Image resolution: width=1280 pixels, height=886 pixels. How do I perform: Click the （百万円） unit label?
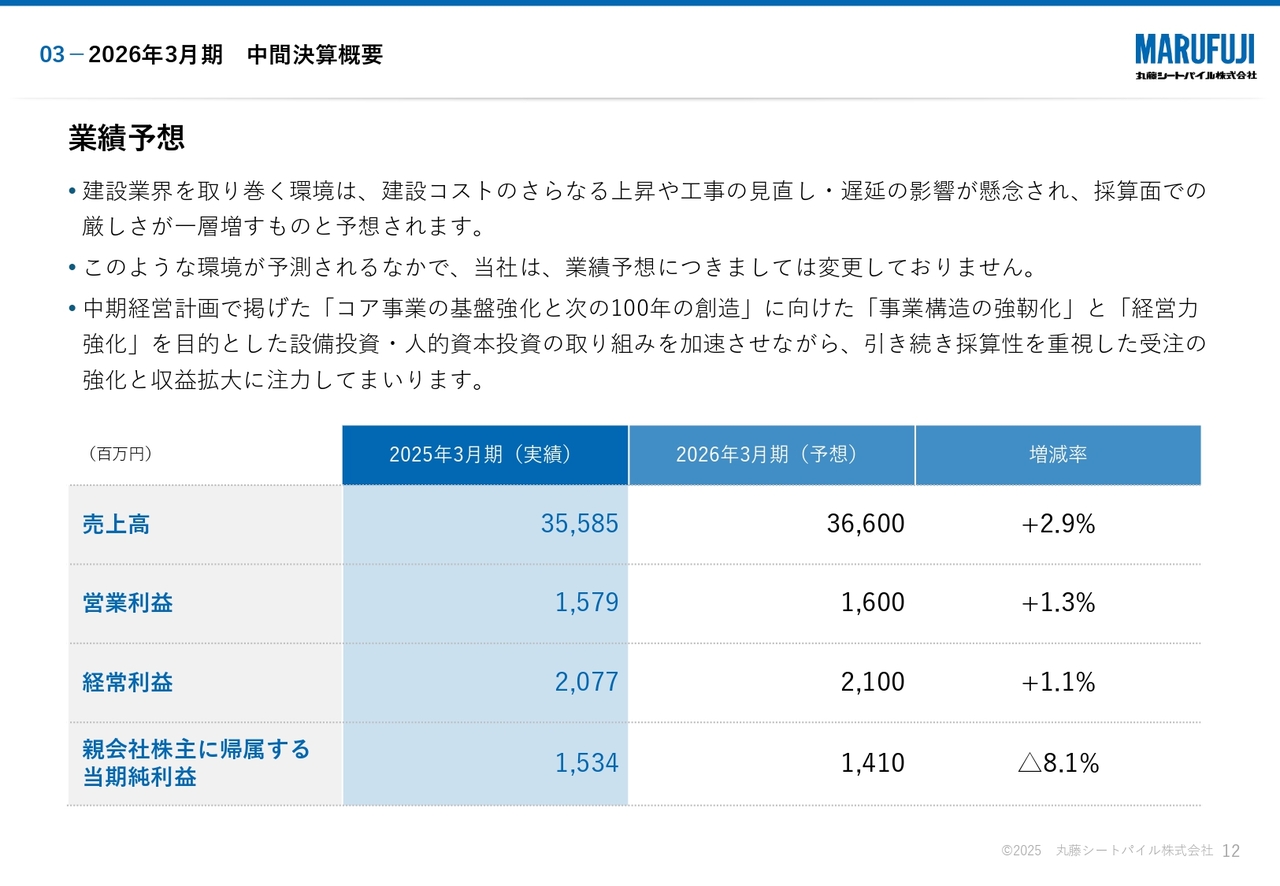tap(118, 454)
